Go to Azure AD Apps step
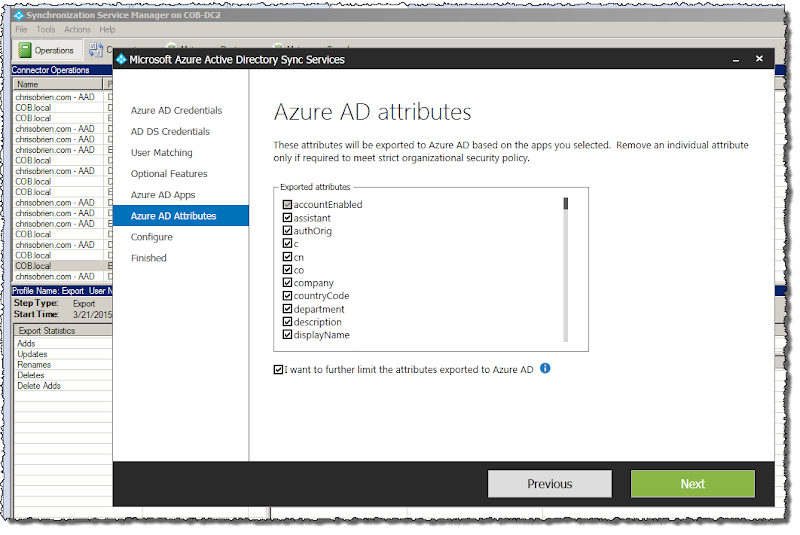Screen dimensions: 800x535 163,195
